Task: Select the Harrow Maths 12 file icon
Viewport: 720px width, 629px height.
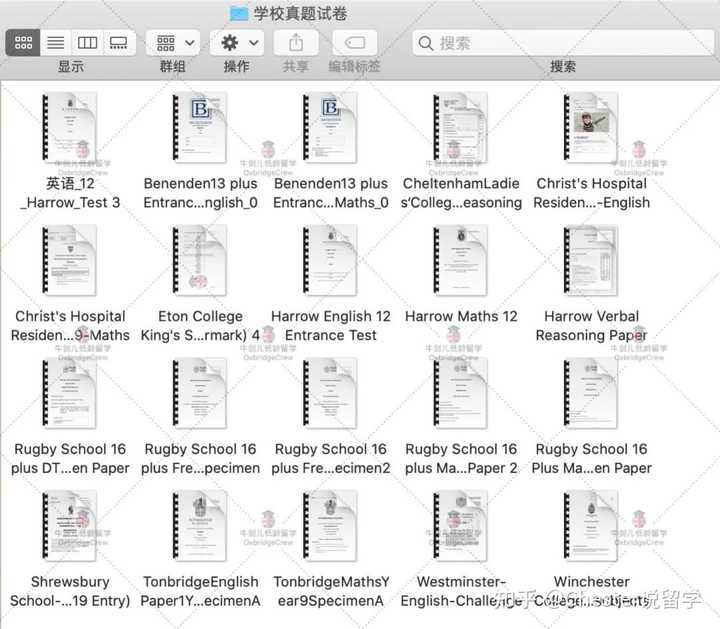Action: [461, 260]
